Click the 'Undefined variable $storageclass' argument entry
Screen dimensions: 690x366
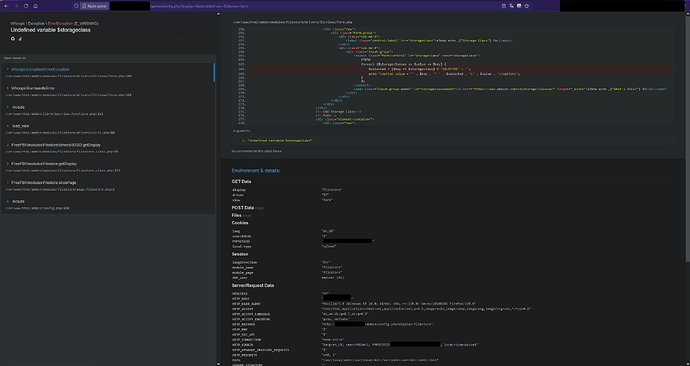pos(280,140)
